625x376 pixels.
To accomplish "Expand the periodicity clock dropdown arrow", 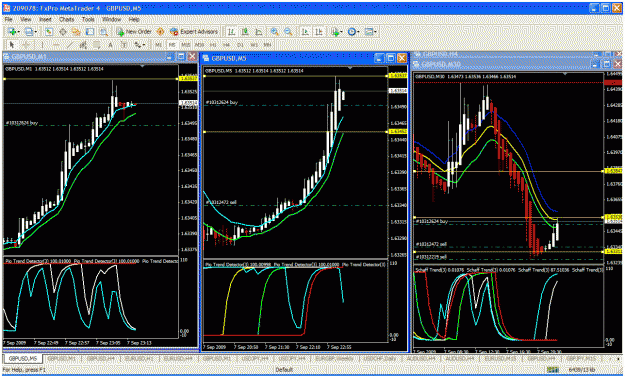I will coord(358,32).
